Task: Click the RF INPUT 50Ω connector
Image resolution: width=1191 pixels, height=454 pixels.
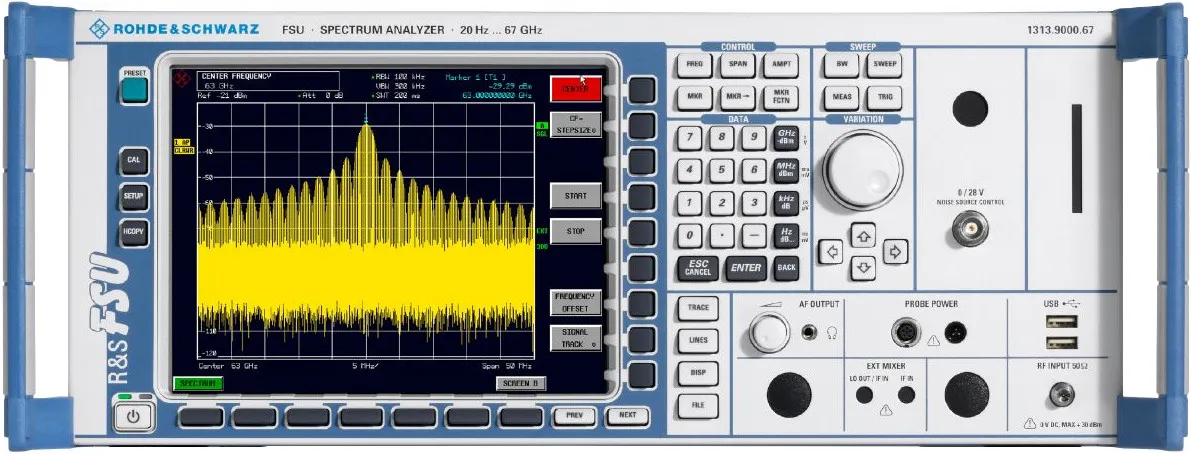Action: pyautogui.click(x=1061, y=394)
